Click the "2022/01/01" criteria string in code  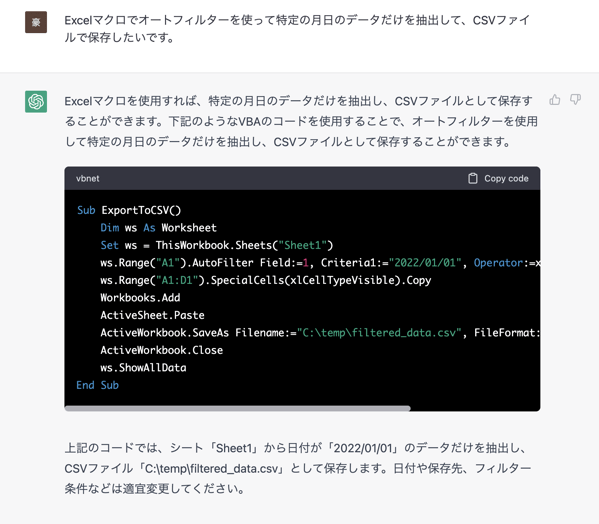pyautogui.click(x=425, y=263)
